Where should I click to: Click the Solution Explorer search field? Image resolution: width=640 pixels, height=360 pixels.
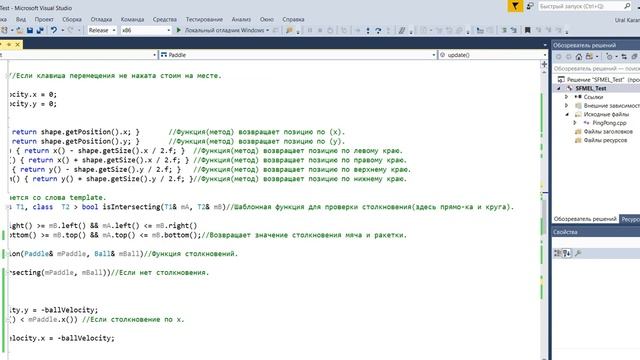coord(596,69)
